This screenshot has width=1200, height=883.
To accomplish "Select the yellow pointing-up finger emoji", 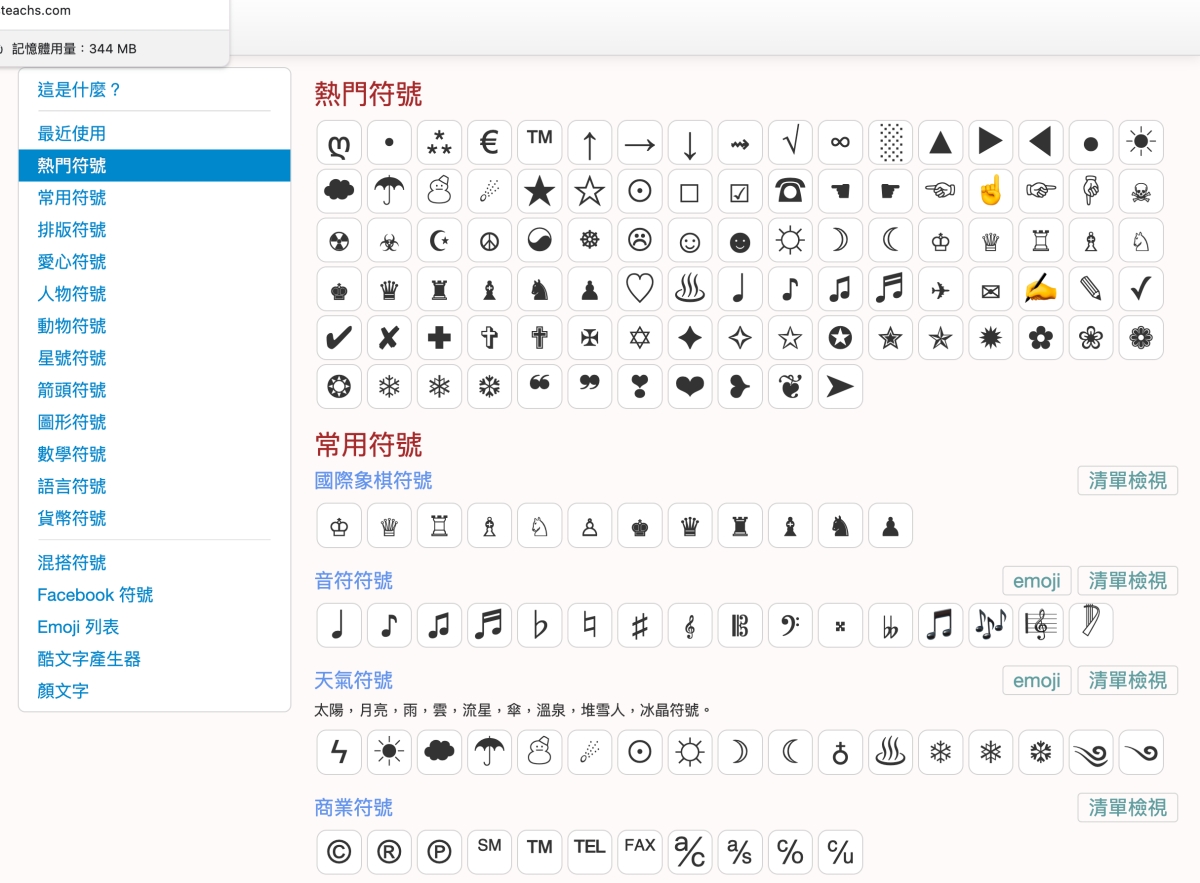I will 990,191.
